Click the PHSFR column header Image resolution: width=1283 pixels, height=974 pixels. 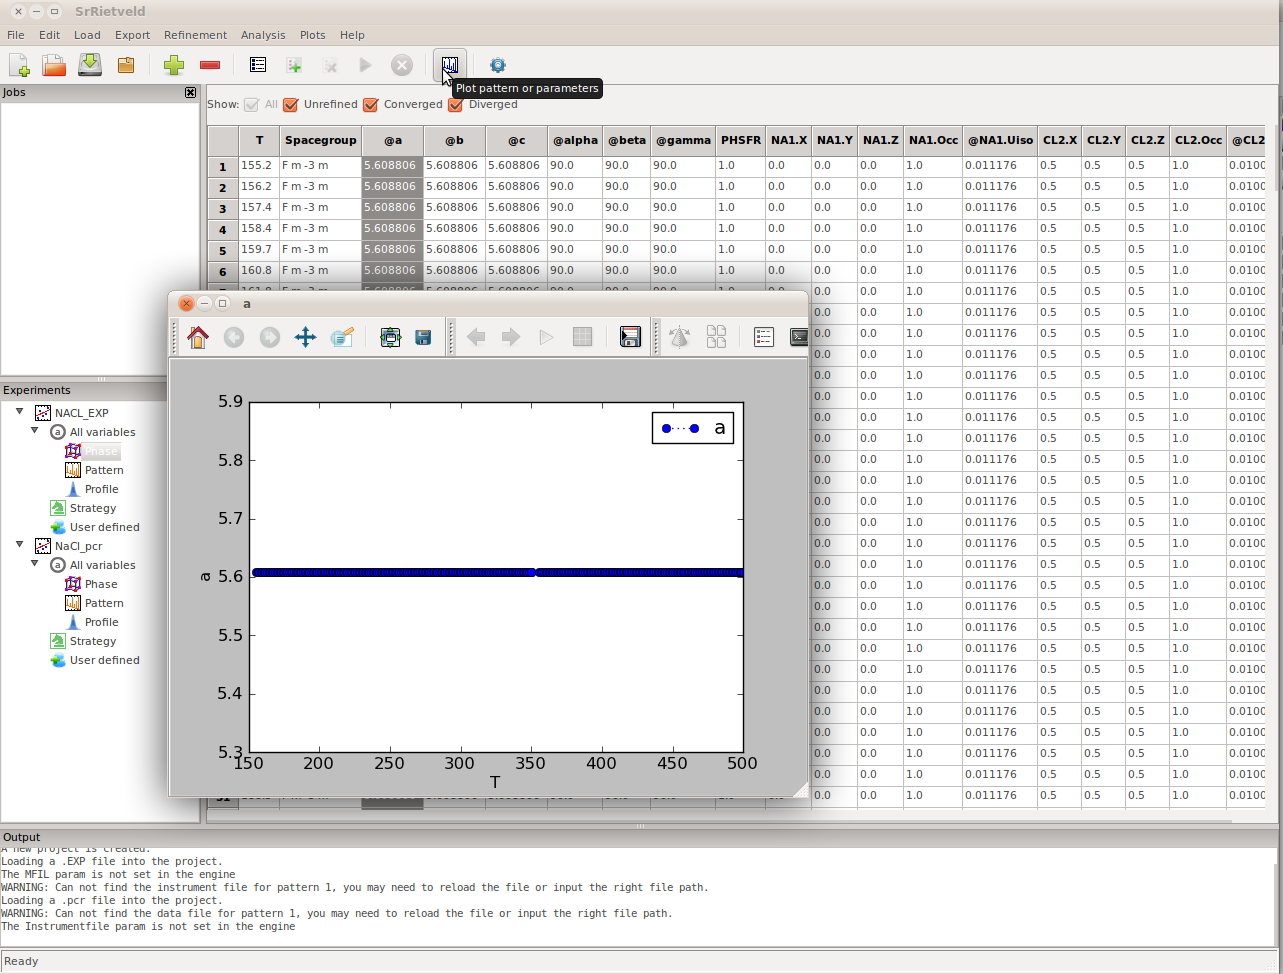point(741,141)
